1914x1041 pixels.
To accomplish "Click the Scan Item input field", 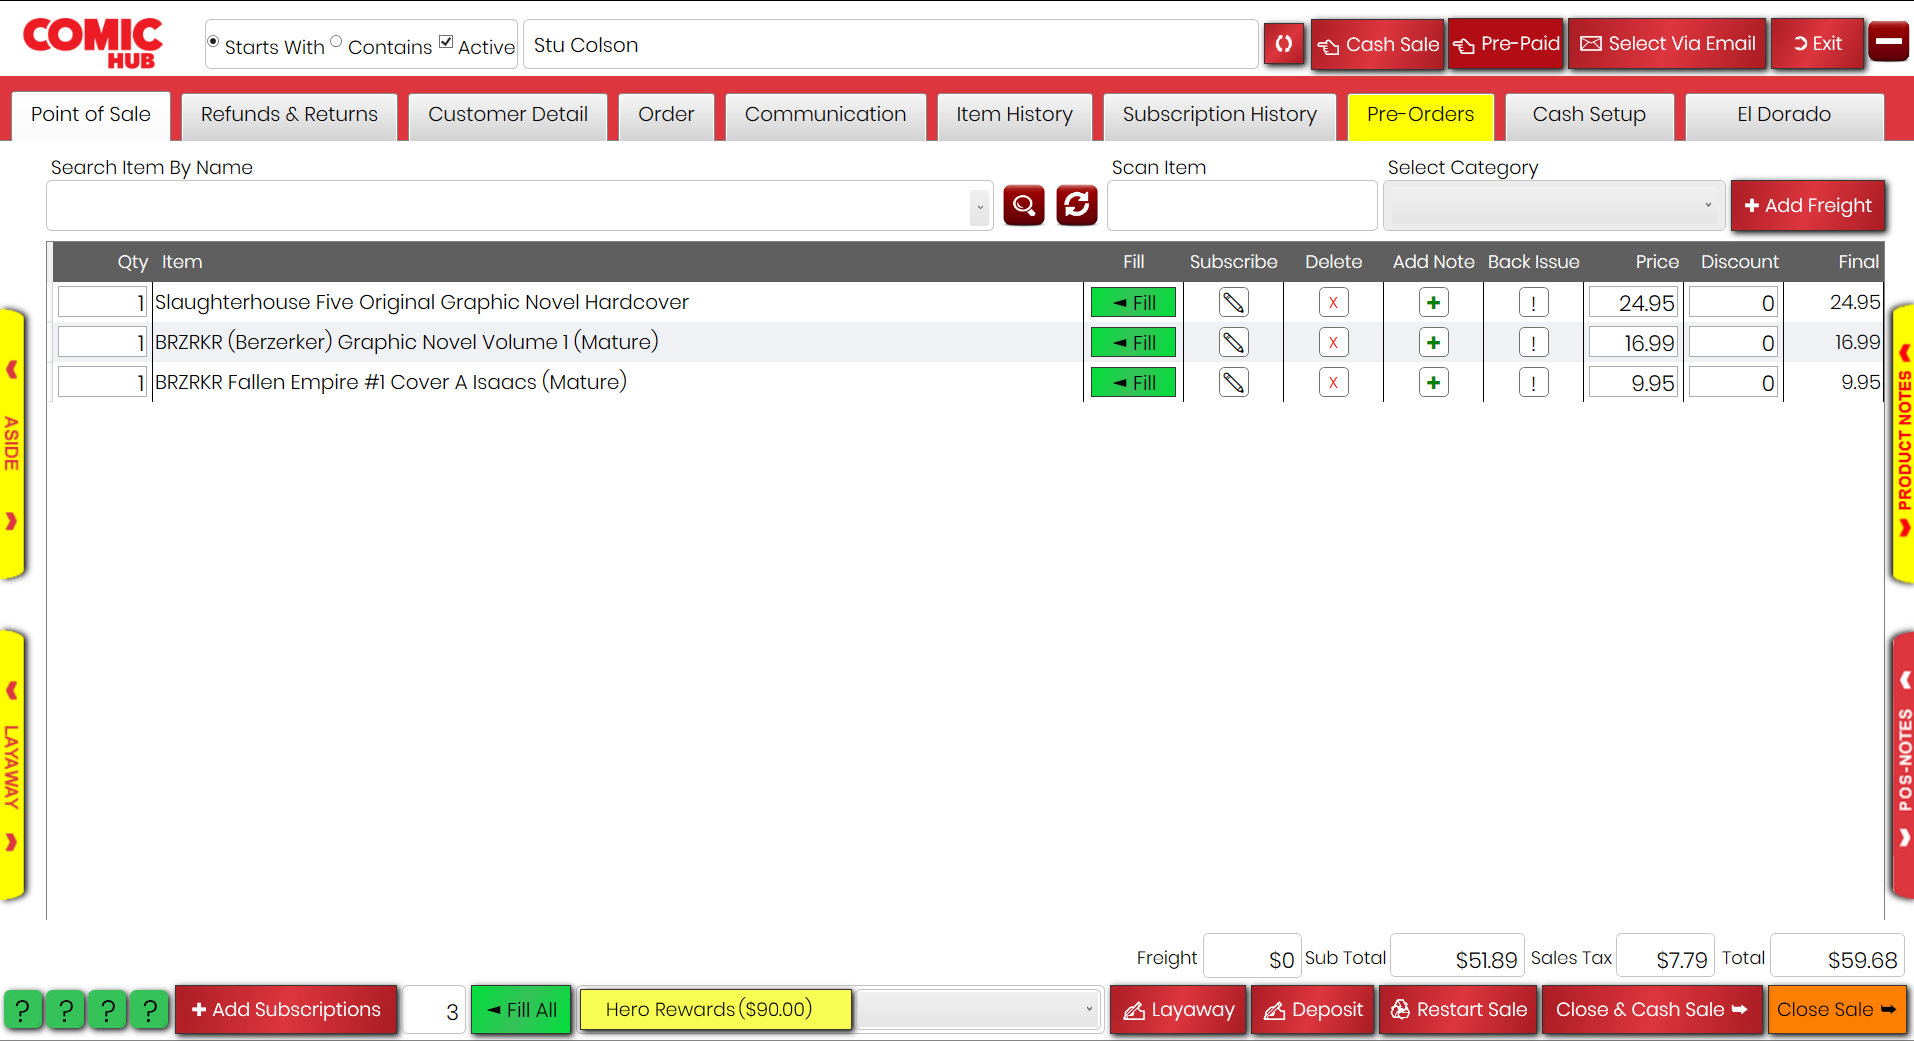I will click(1242, 206).
